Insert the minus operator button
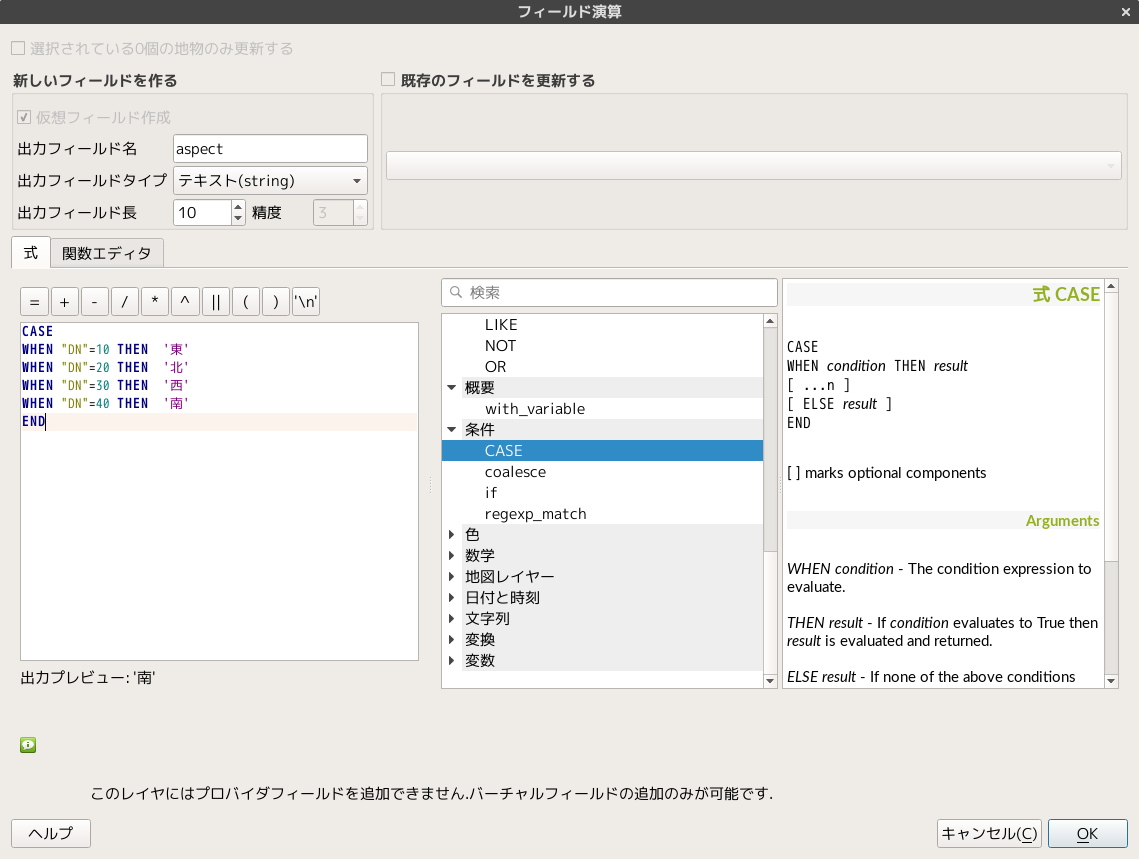This screenshot has width=1139, height=859. point(94,302)
